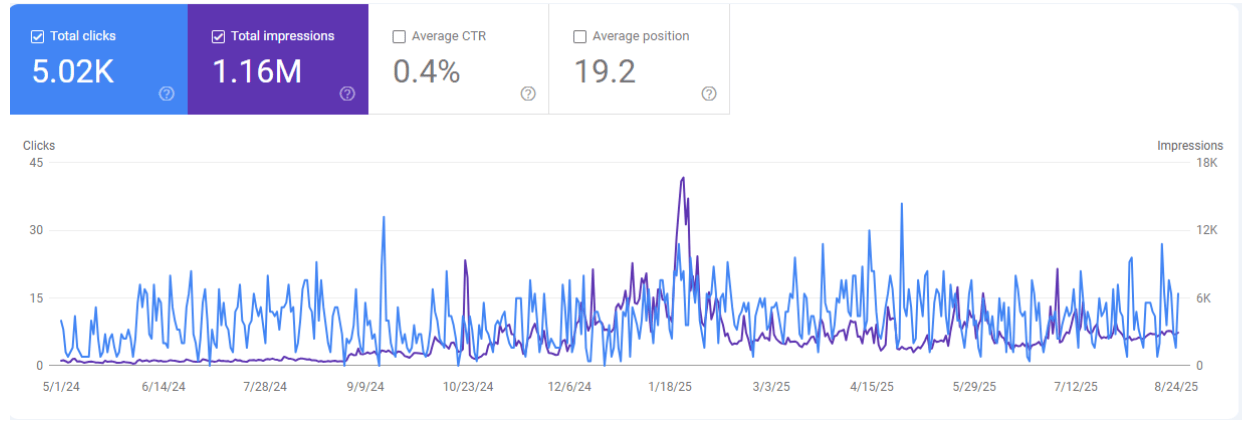Select the 1.16M total impressions value
The width and height of the screenshot is (1251, 434).
click(x=257, y=72)
